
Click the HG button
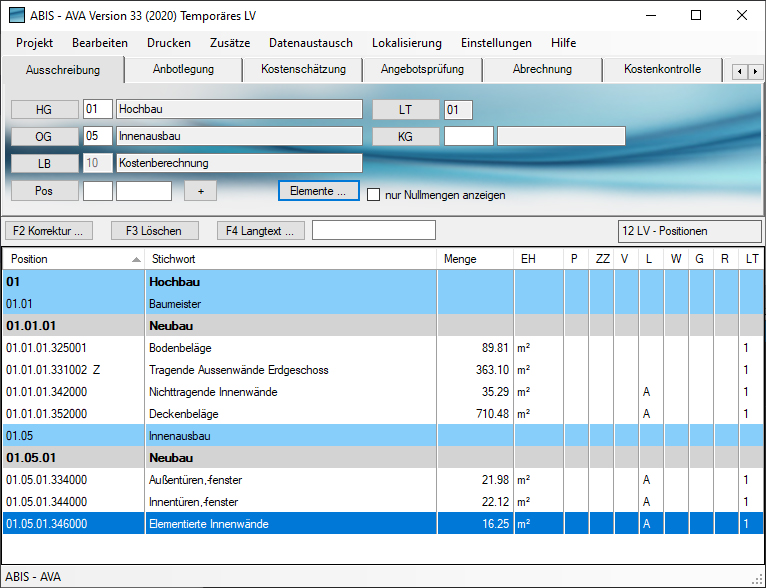(44, 109)
